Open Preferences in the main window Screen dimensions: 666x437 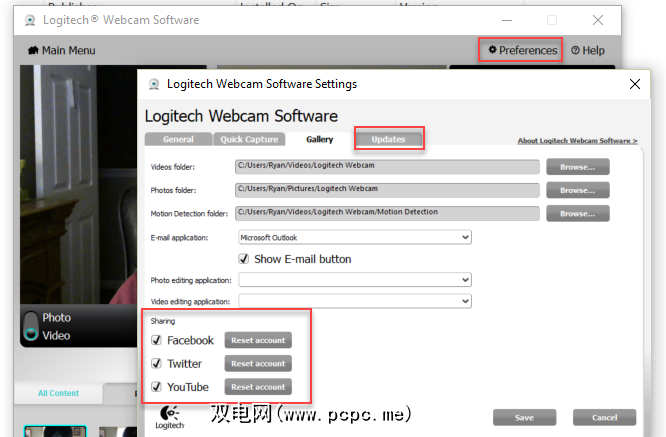coord(522,50)
